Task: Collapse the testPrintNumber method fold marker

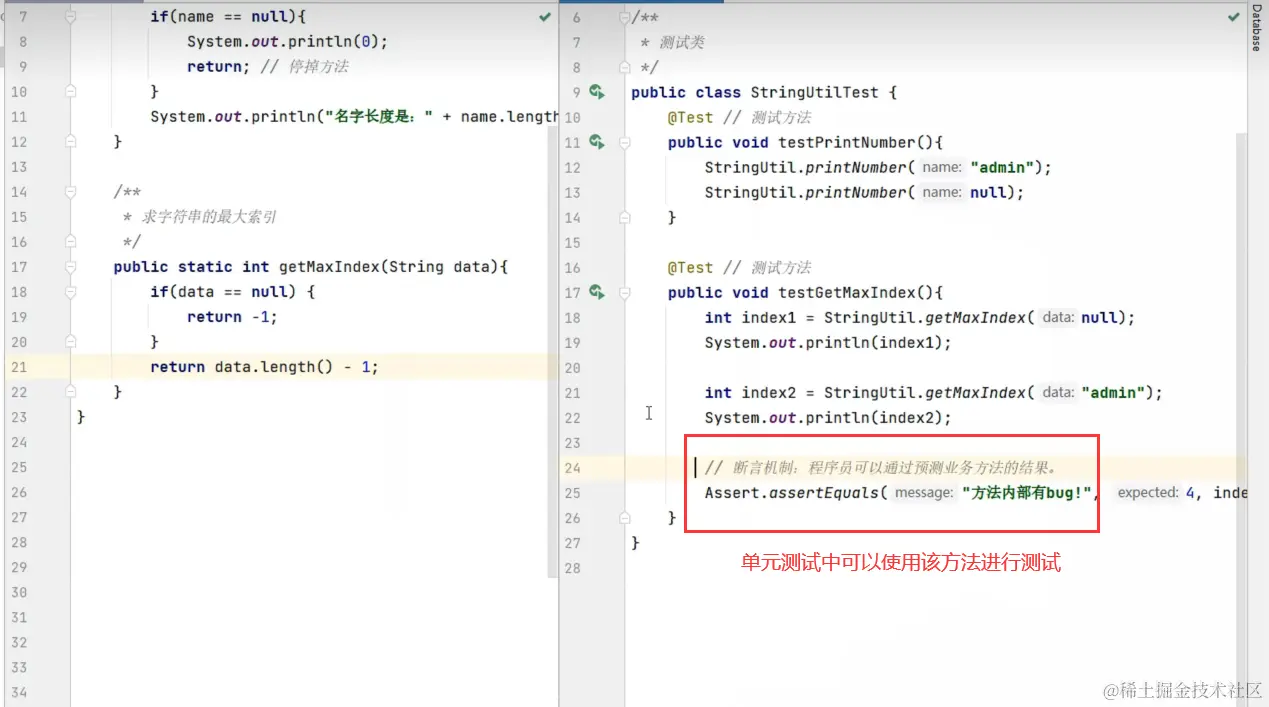Action: coord(625,142)
